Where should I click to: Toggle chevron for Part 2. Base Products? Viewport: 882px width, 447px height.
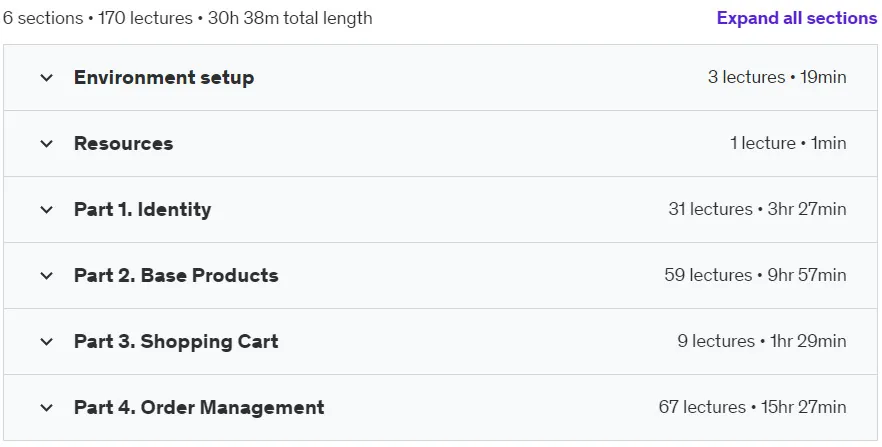tap(47, 276)
